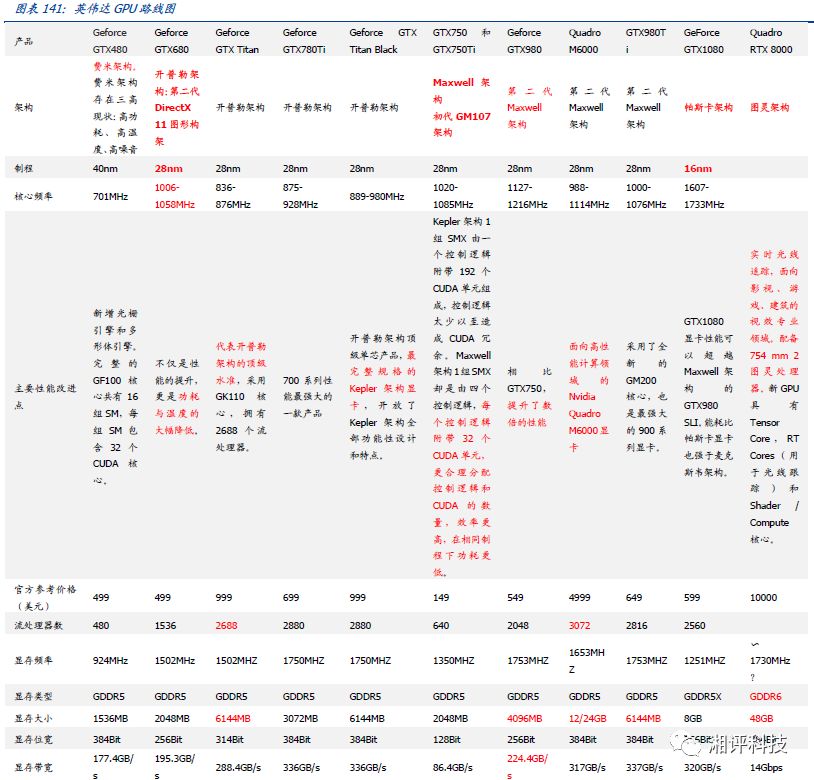Click the '显存大小' row label
The image size is (814, 780).
coord(33,718)
